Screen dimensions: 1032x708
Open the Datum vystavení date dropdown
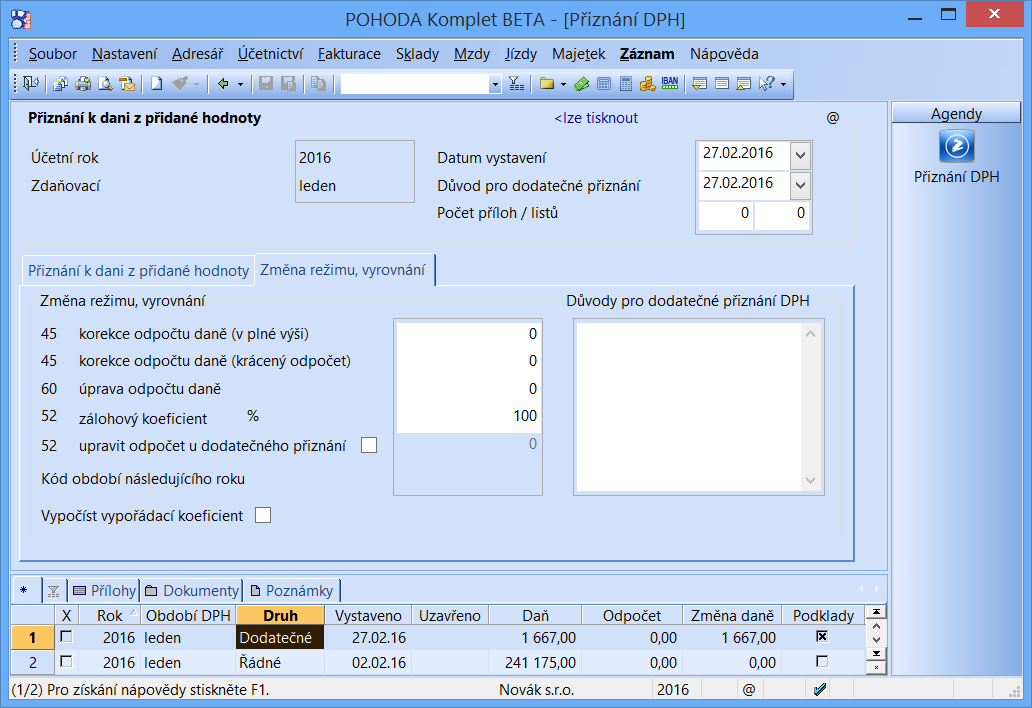tap(800, 156)
